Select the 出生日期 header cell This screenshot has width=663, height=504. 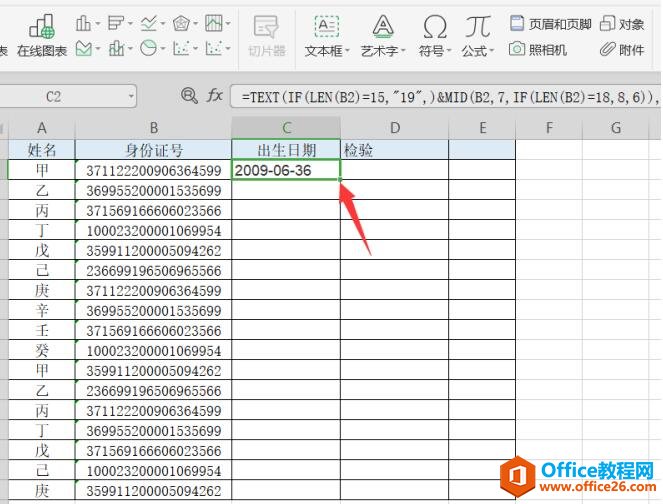point(286,150)
